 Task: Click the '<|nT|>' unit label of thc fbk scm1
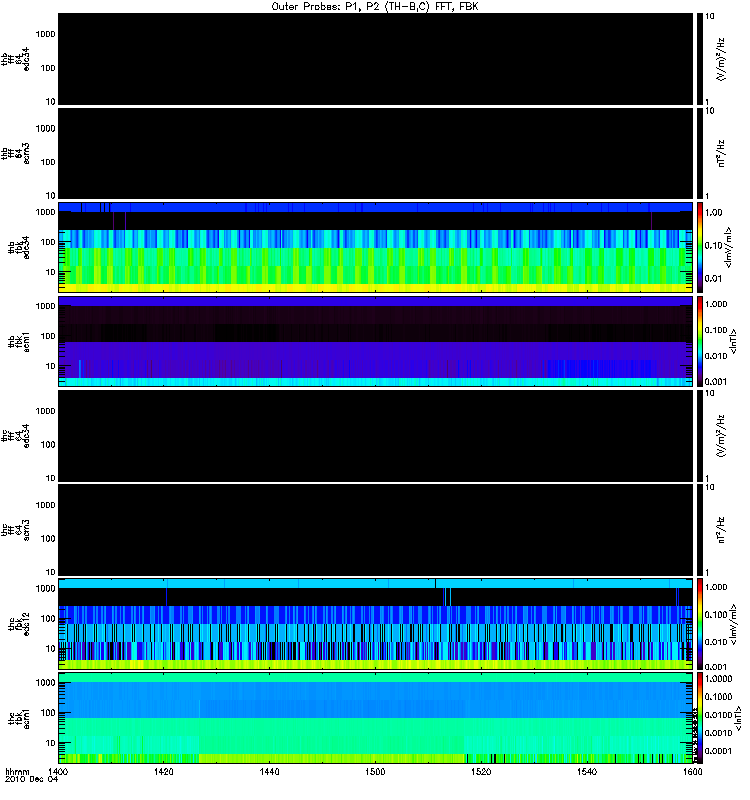click(x=738, y=718)
